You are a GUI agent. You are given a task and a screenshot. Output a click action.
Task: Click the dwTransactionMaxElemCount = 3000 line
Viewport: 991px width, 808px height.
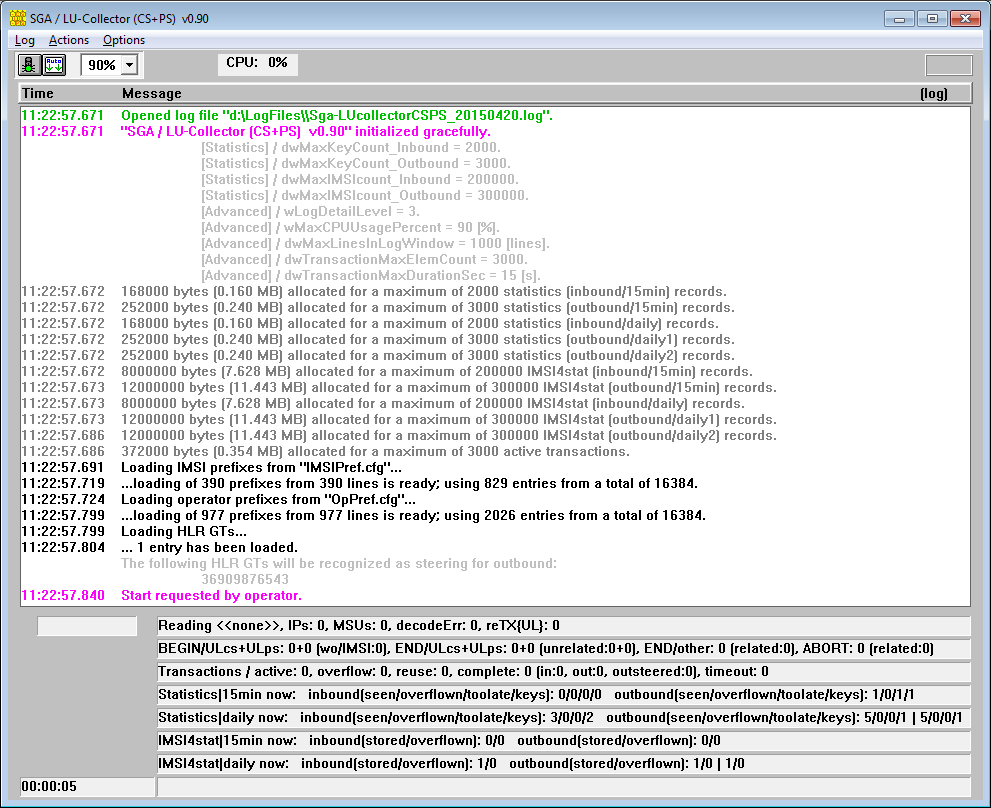pyautogui.click(x=364, y=259)
